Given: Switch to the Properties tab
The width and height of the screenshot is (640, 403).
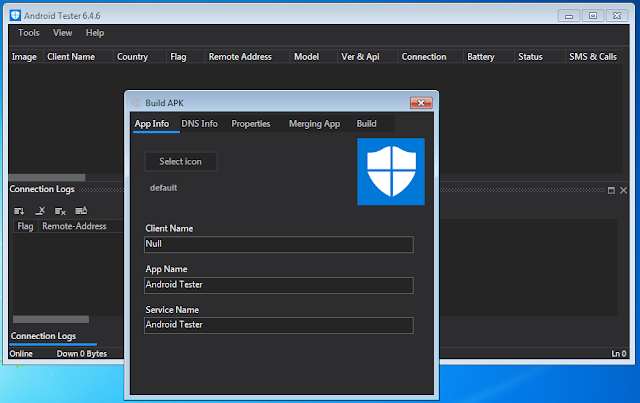Looking at the screenshot, I should pos(251,124).
